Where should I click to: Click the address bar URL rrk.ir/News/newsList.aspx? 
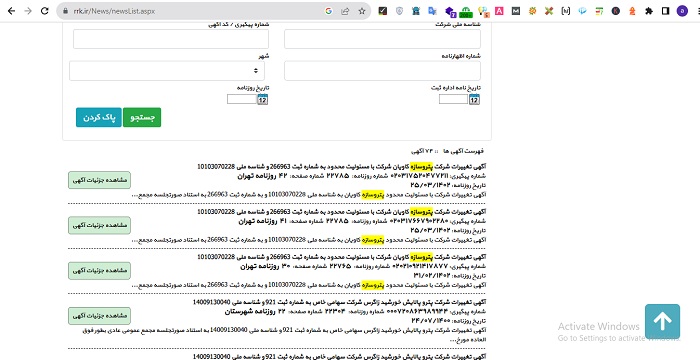pyautogui.click(x=114, y=11)
